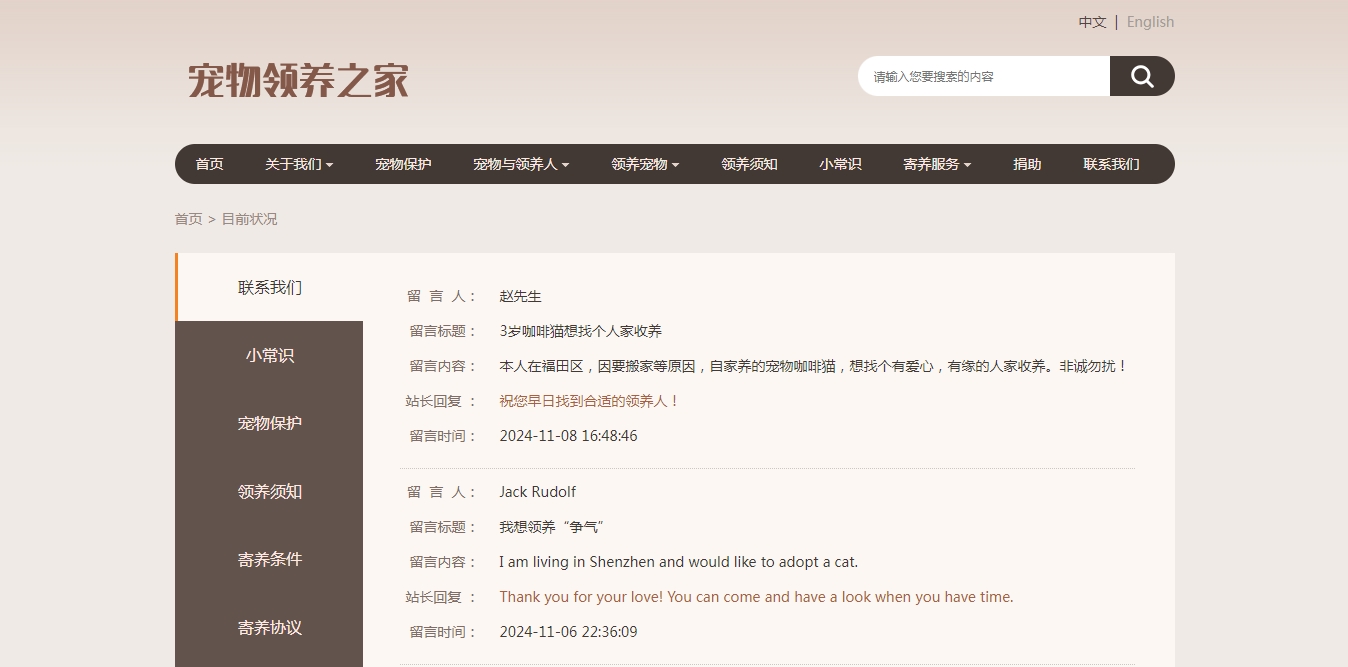
Task: Click 小常识 in the top navigation
Action: pos(840,164)
